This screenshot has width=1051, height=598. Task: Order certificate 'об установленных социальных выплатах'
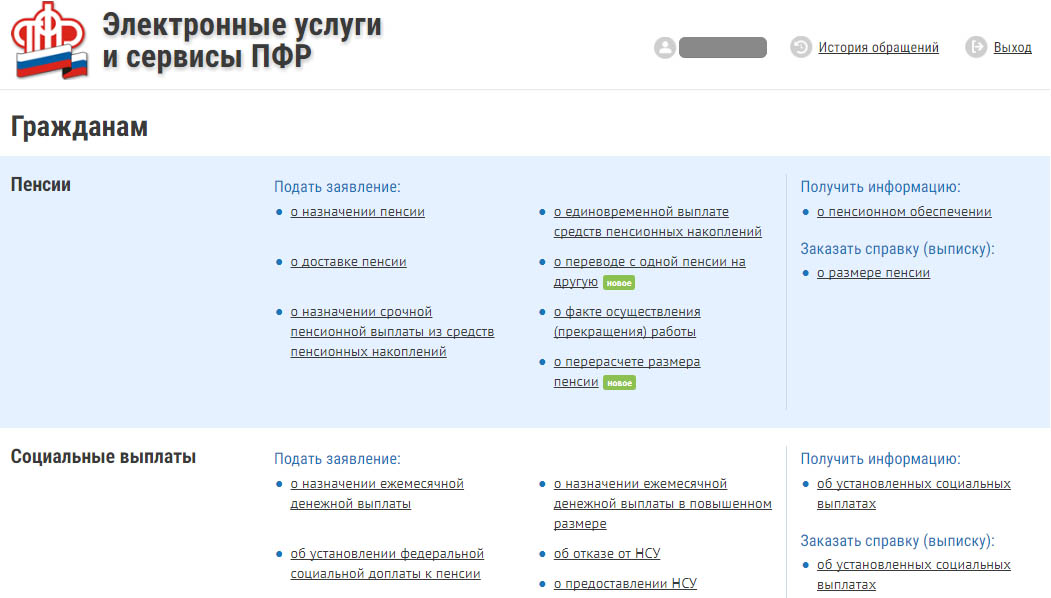pos(913,575)
